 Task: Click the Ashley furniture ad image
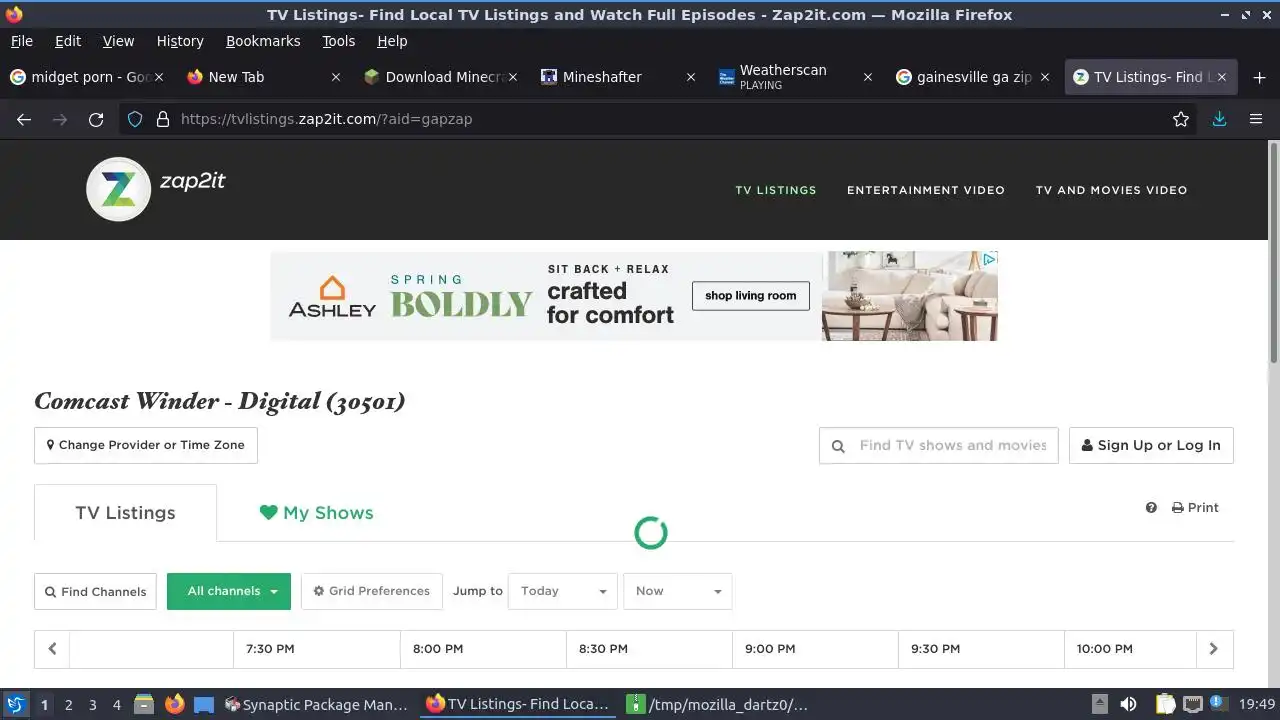(x=634, y=296)
